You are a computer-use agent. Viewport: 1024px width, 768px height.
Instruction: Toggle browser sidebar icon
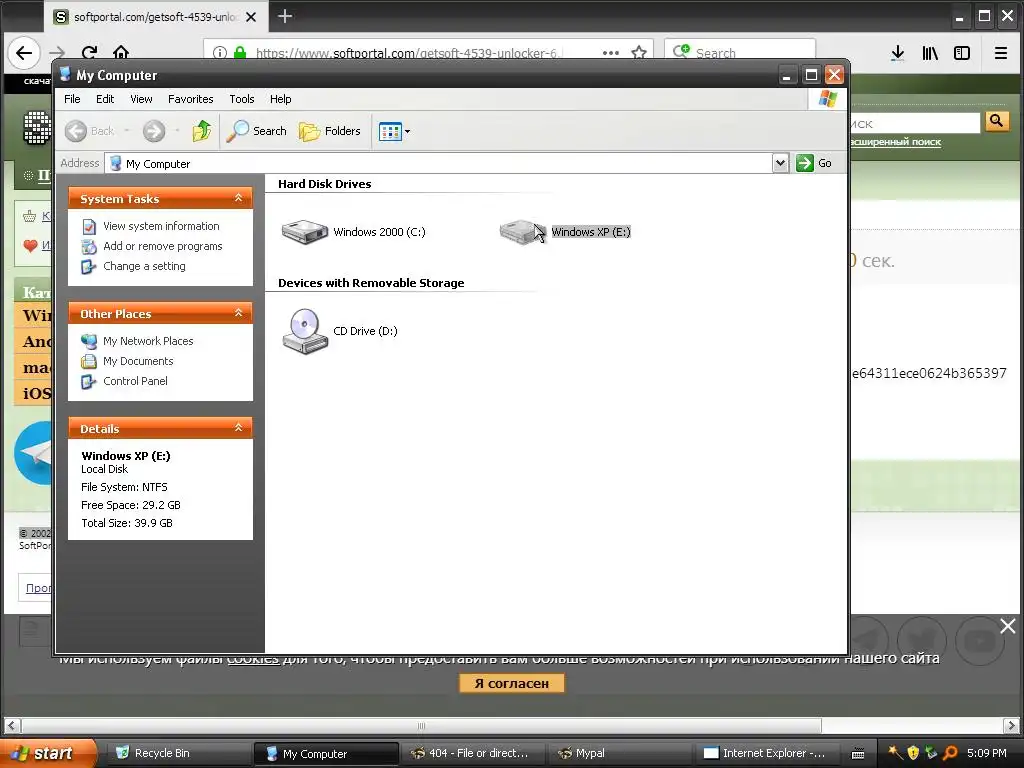tap(962, 53)
